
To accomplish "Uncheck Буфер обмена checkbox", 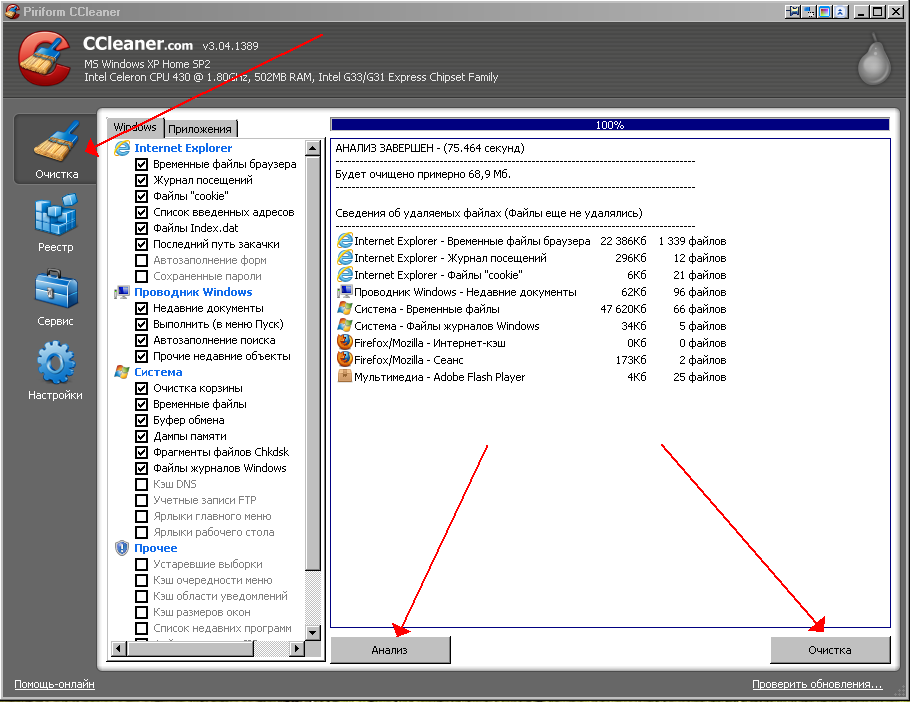I will tap(141, 420).
